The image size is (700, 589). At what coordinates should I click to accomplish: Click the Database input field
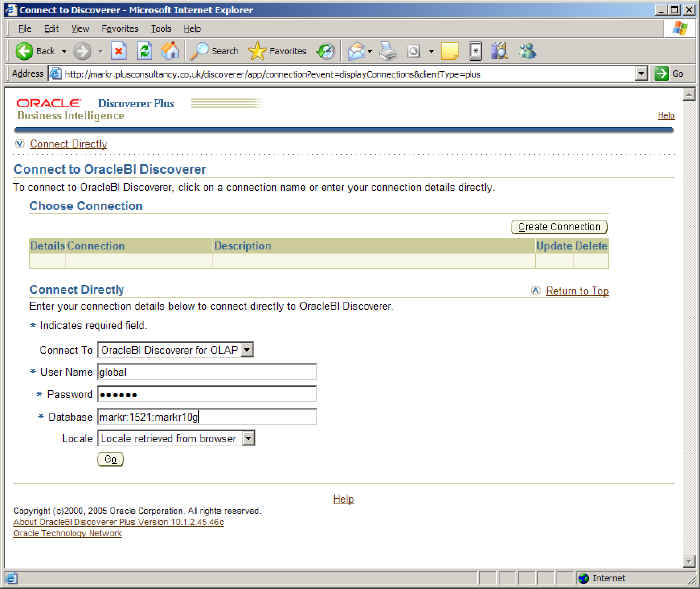[x=207, y=417]
